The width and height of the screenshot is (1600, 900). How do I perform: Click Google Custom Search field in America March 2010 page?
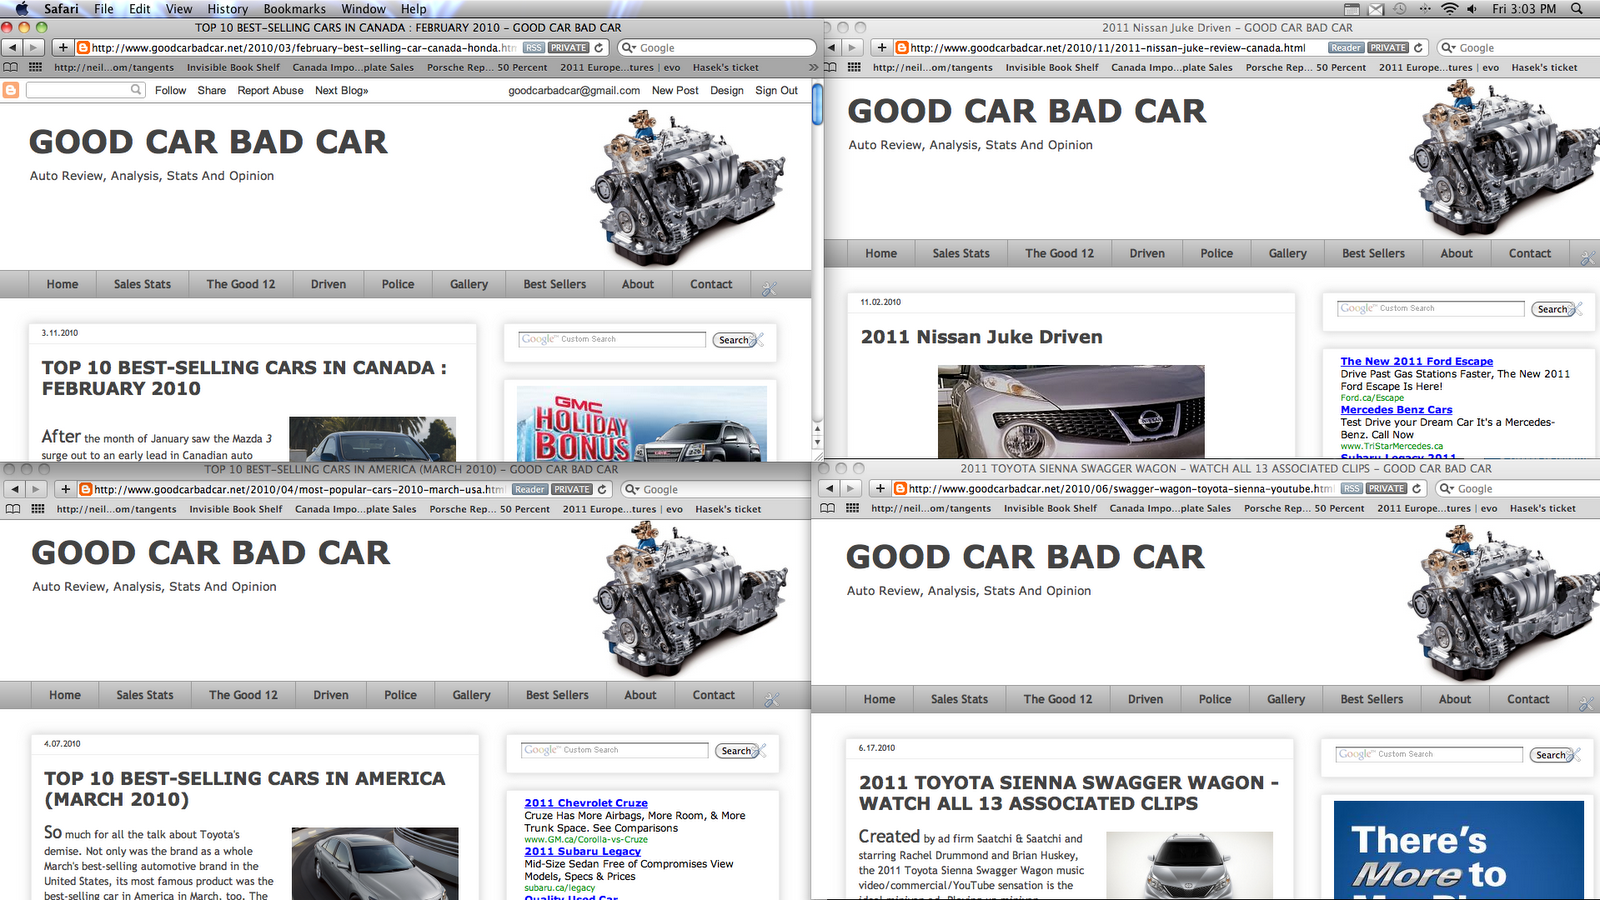point(614,750)
